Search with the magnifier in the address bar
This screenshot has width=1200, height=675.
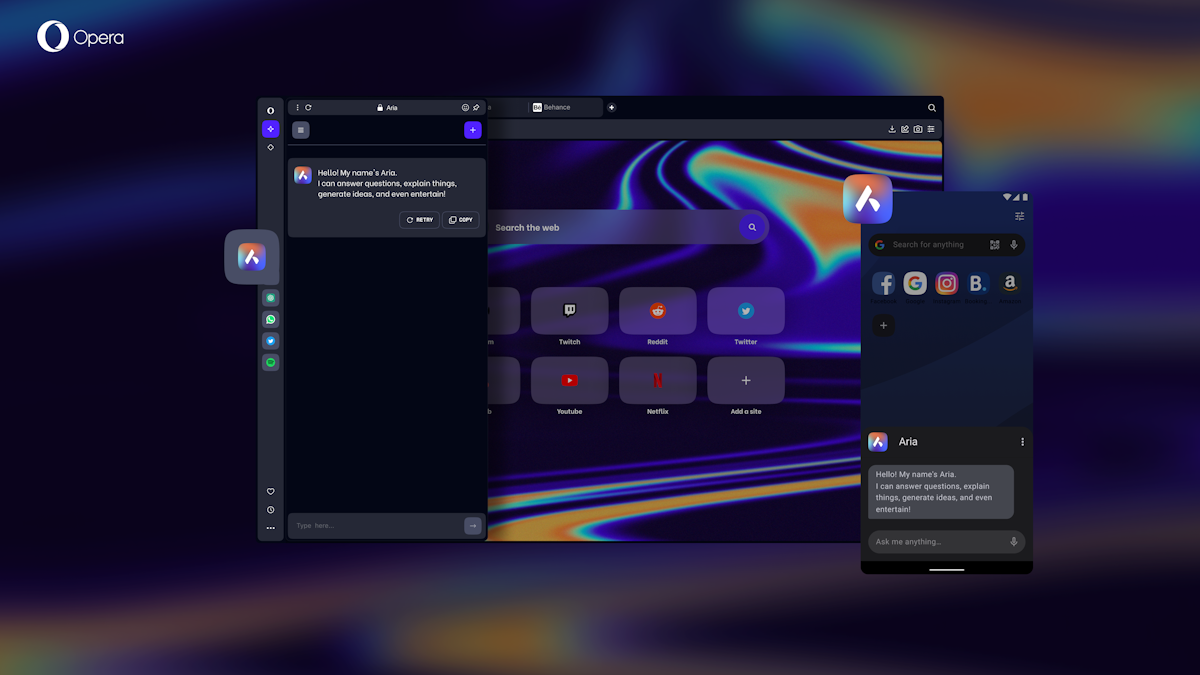pyautogui.click(x=931, y=107)
